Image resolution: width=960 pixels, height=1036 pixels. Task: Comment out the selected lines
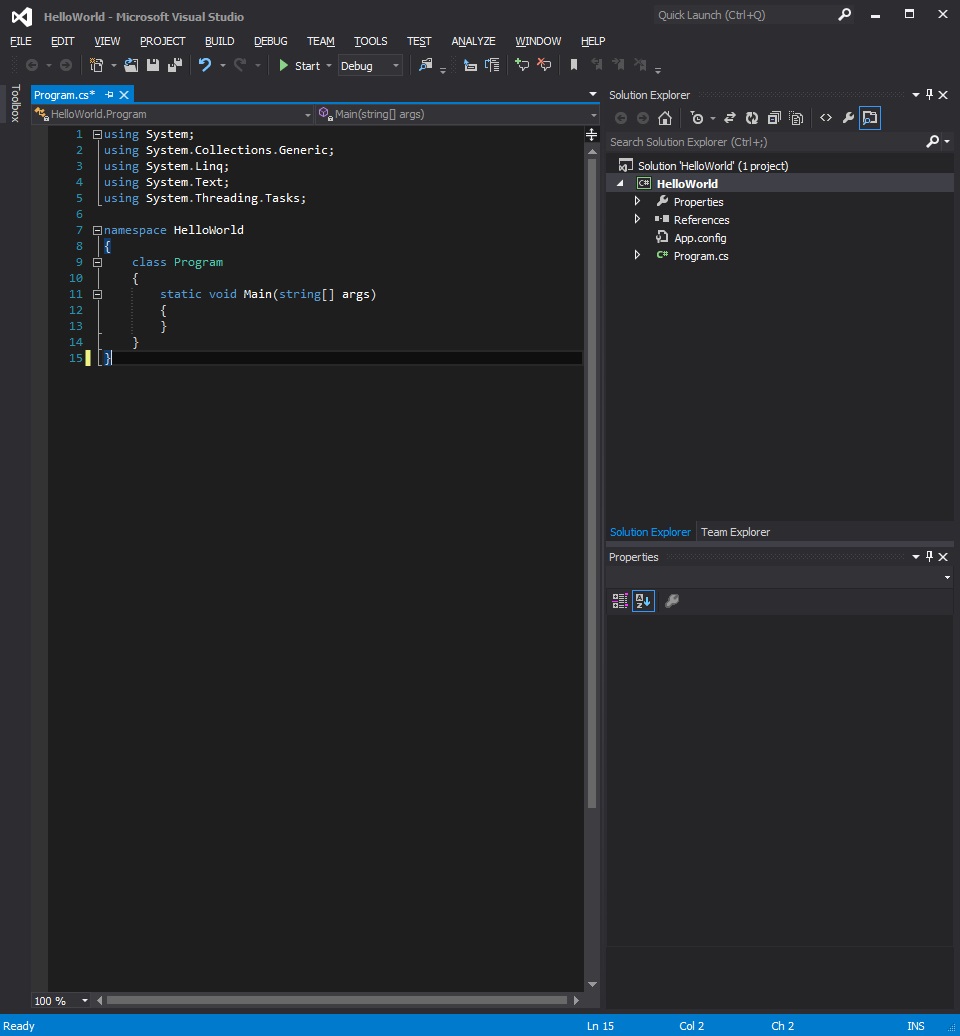coord(522,65)
